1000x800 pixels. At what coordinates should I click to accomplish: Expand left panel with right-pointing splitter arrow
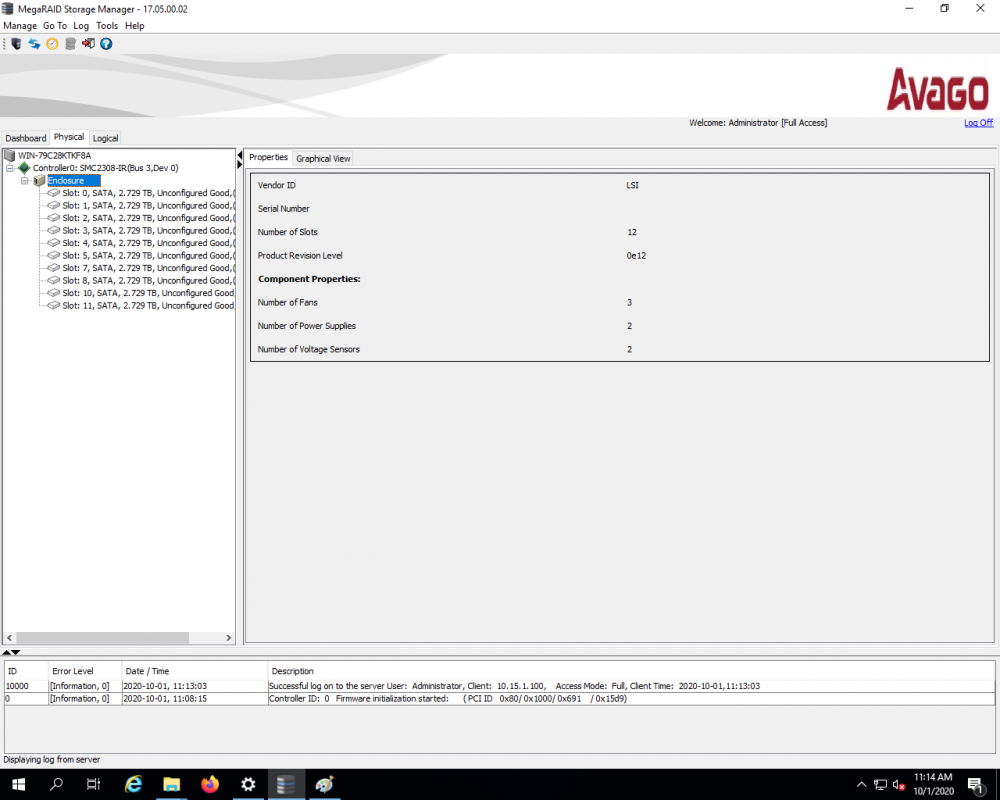point(240,165)
